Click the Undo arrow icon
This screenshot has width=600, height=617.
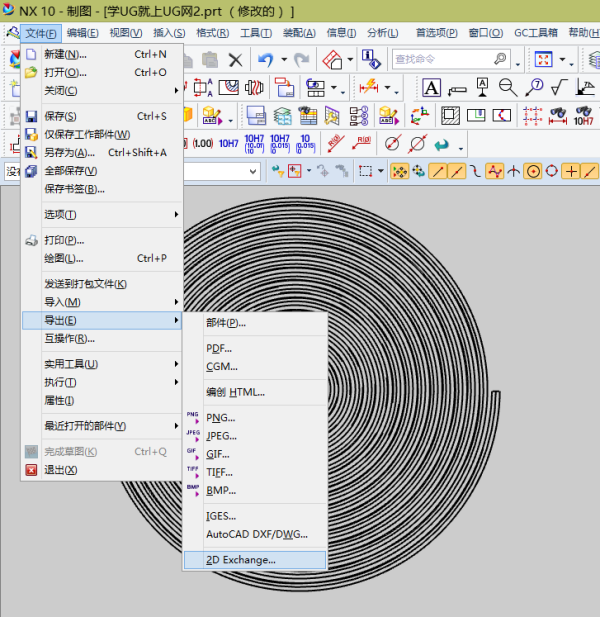266,60
